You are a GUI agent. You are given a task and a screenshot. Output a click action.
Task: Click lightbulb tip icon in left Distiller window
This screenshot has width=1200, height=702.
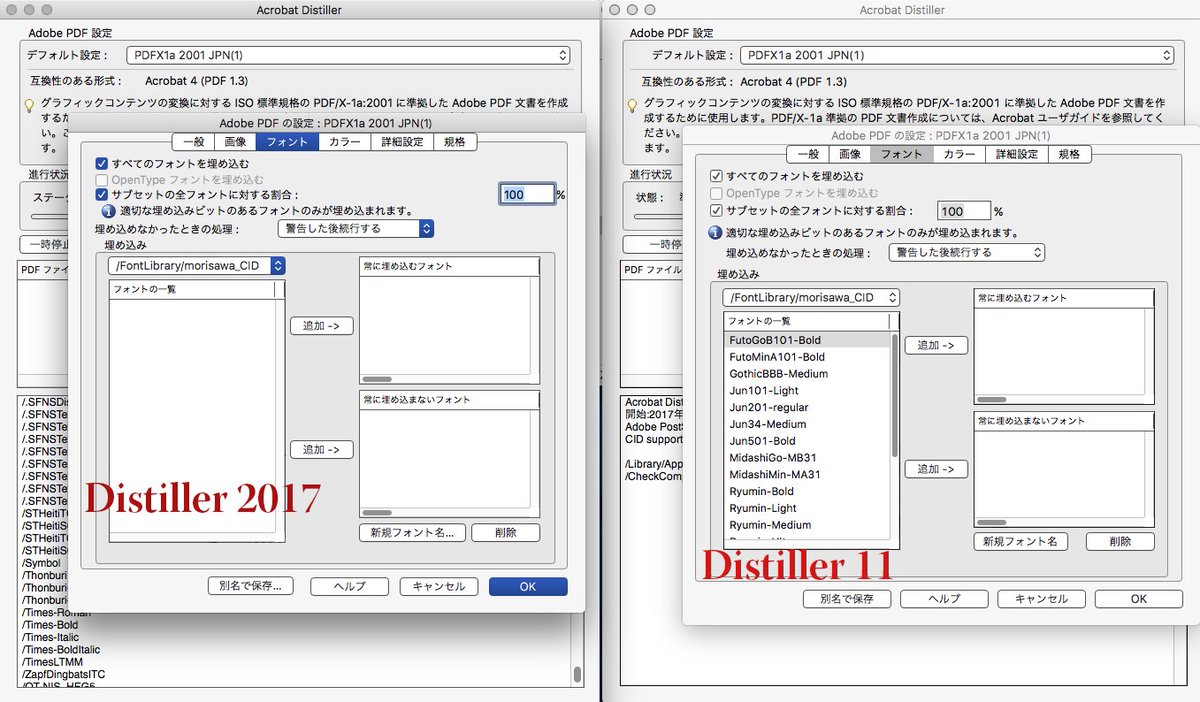(30, 104)
